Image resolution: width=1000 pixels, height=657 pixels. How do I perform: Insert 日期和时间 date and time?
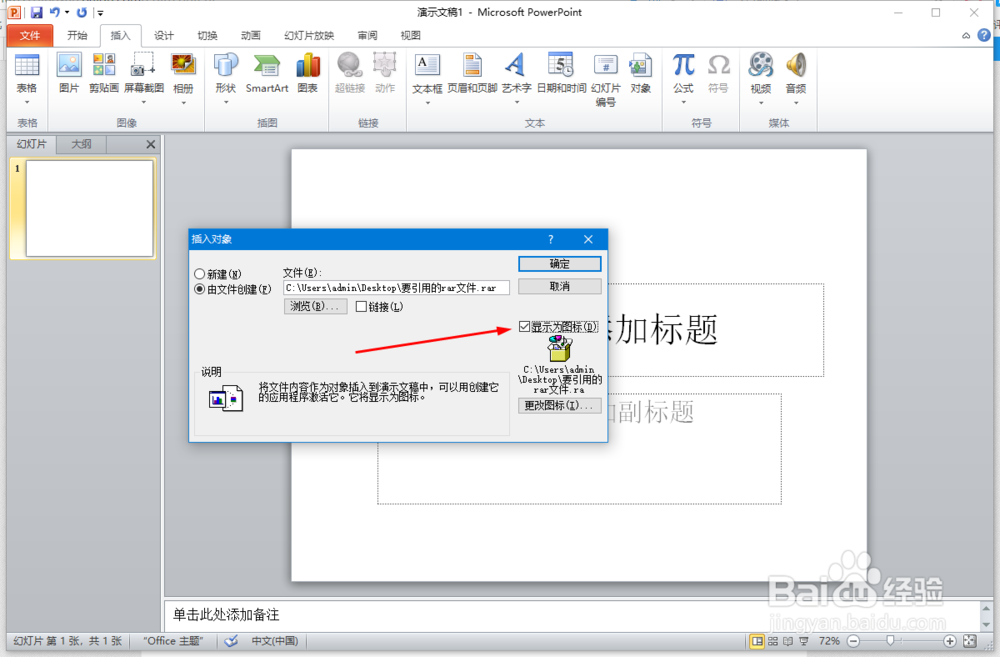[561, 65]
